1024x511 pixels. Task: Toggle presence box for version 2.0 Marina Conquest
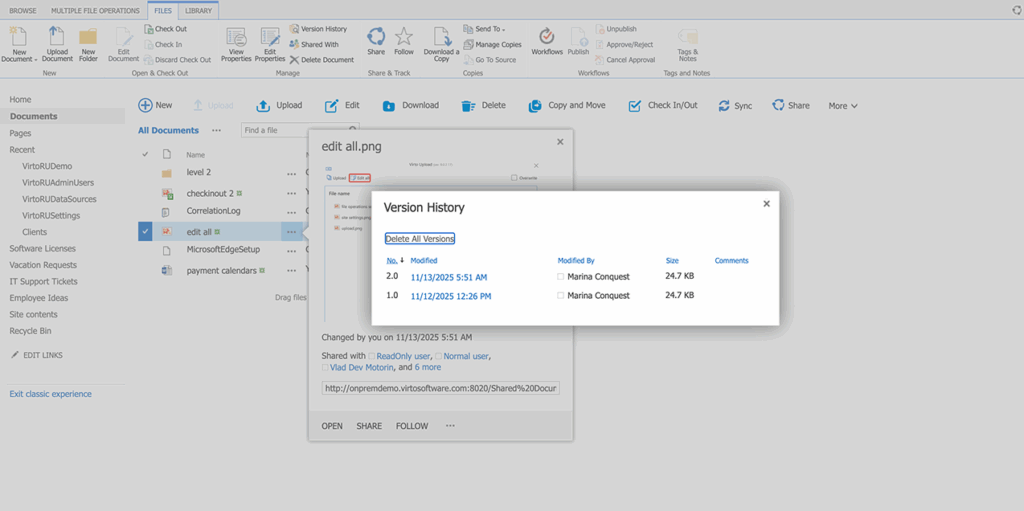pos(561,276)
